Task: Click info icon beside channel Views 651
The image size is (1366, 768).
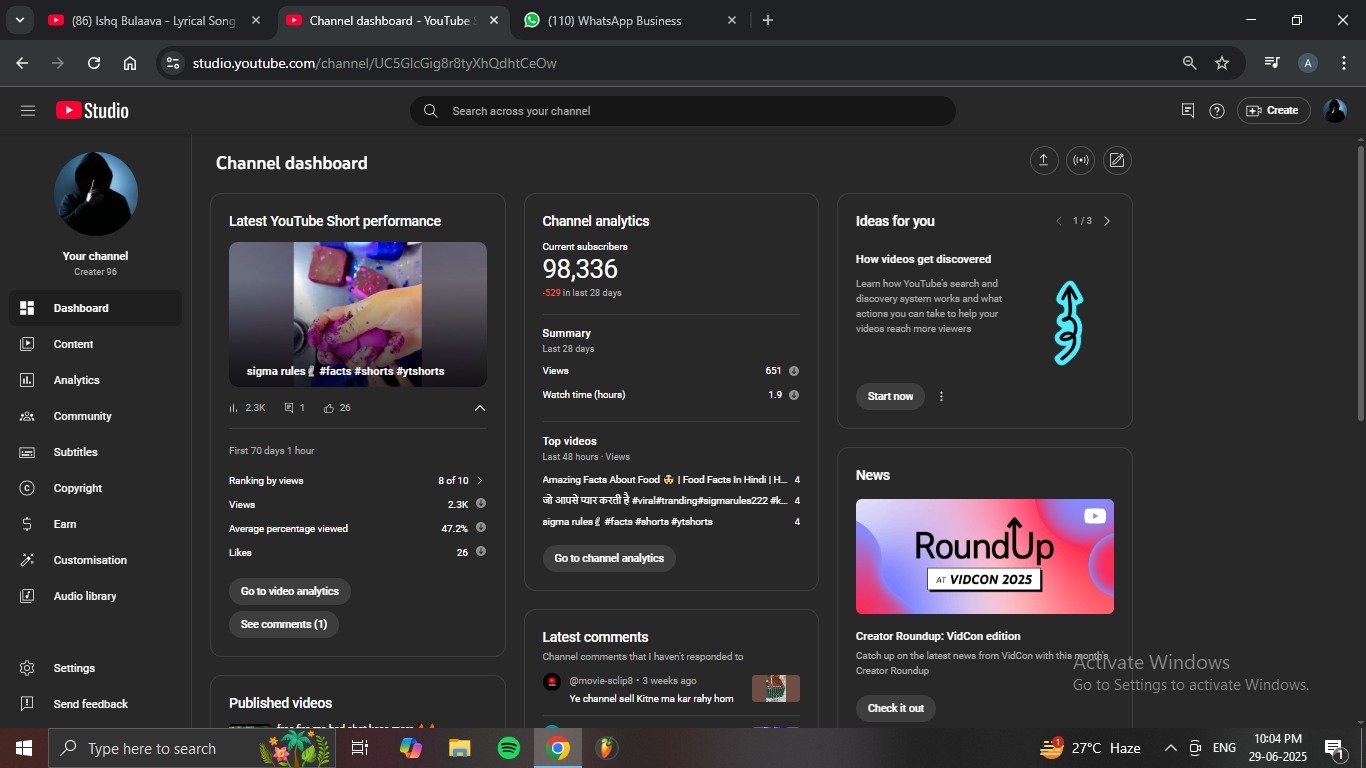Action: point(794,371)
